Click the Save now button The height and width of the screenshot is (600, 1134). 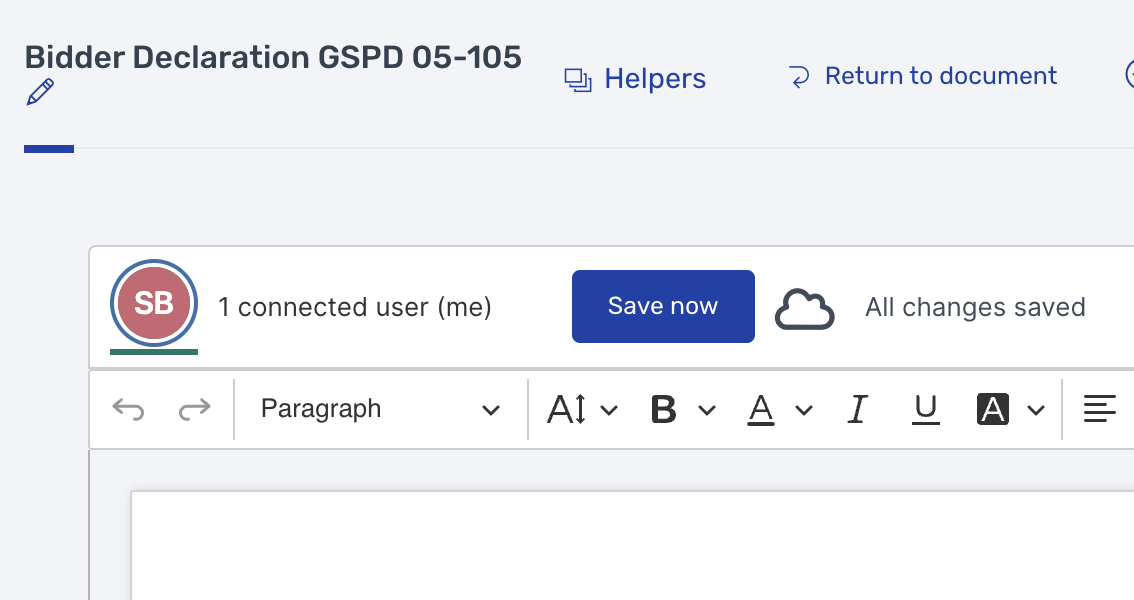[x=663, y=307]
